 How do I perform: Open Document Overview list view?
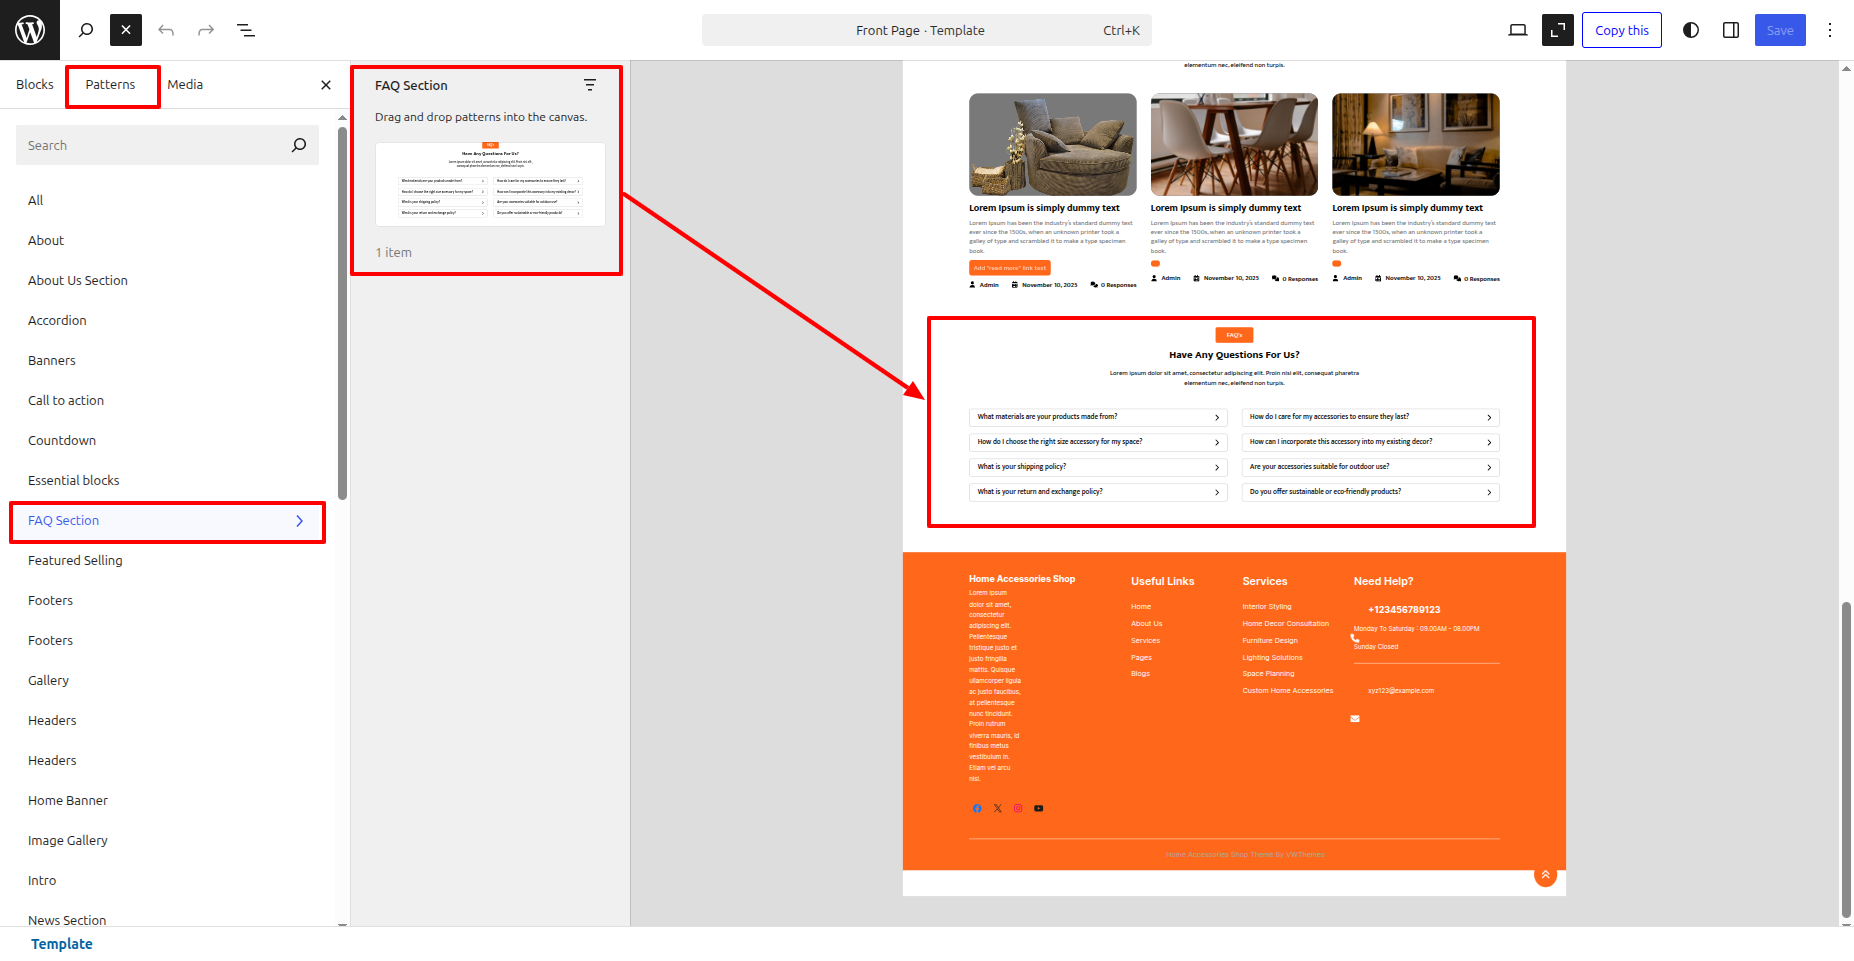point(246,30)
